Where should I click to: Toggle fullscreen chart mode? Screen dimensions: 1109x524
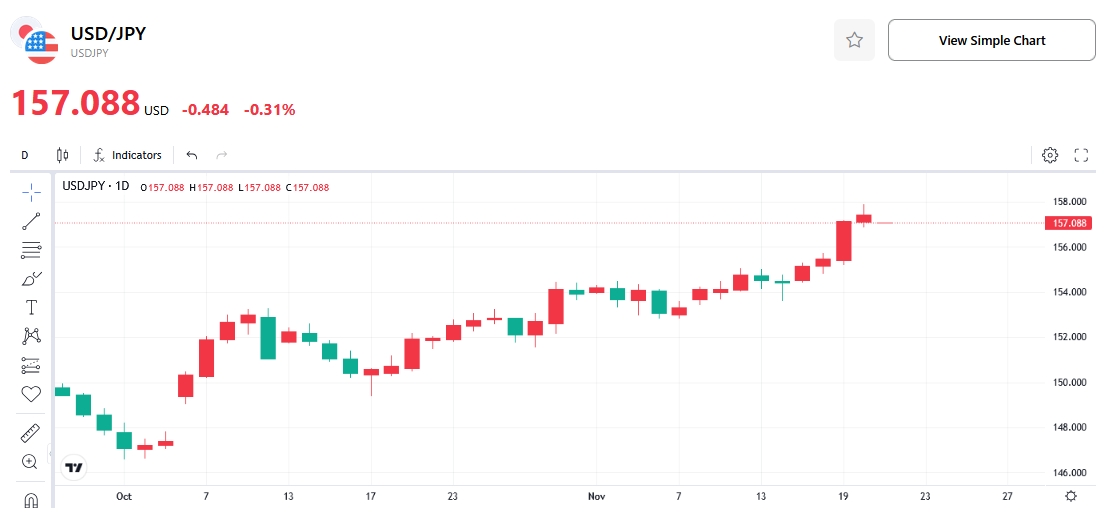(x=1081, y=155)
